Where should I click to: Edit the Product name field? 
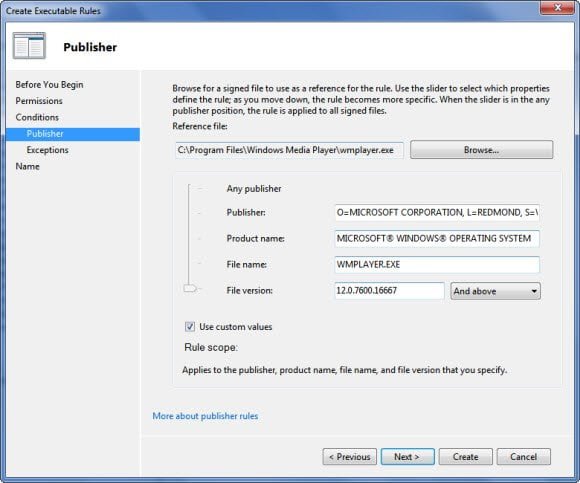point(437,239)
